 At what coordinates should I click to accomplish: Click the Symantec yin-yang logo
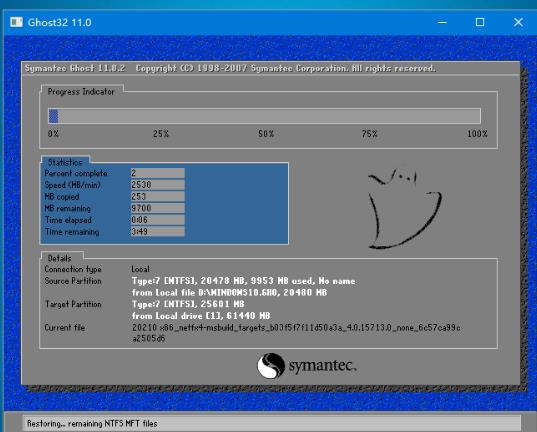point(271,366)
